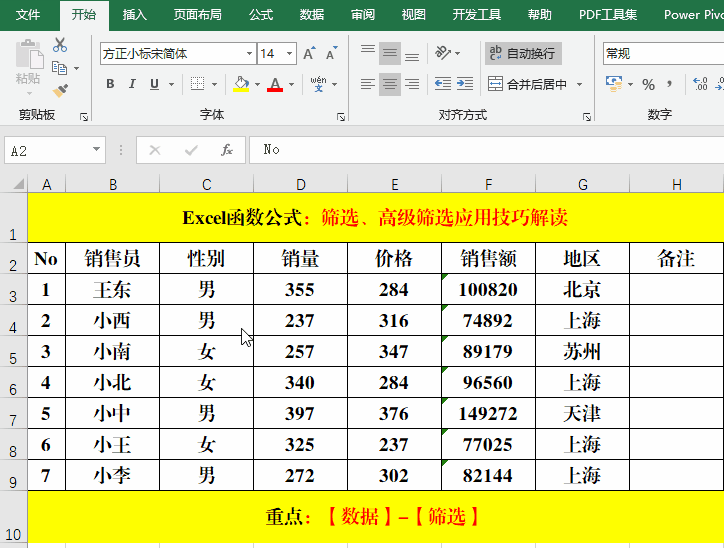Click the Increase Font Size icon
The height and width of the screenshot is (548, 724).
pyautogui.click(x=309, y=53)
